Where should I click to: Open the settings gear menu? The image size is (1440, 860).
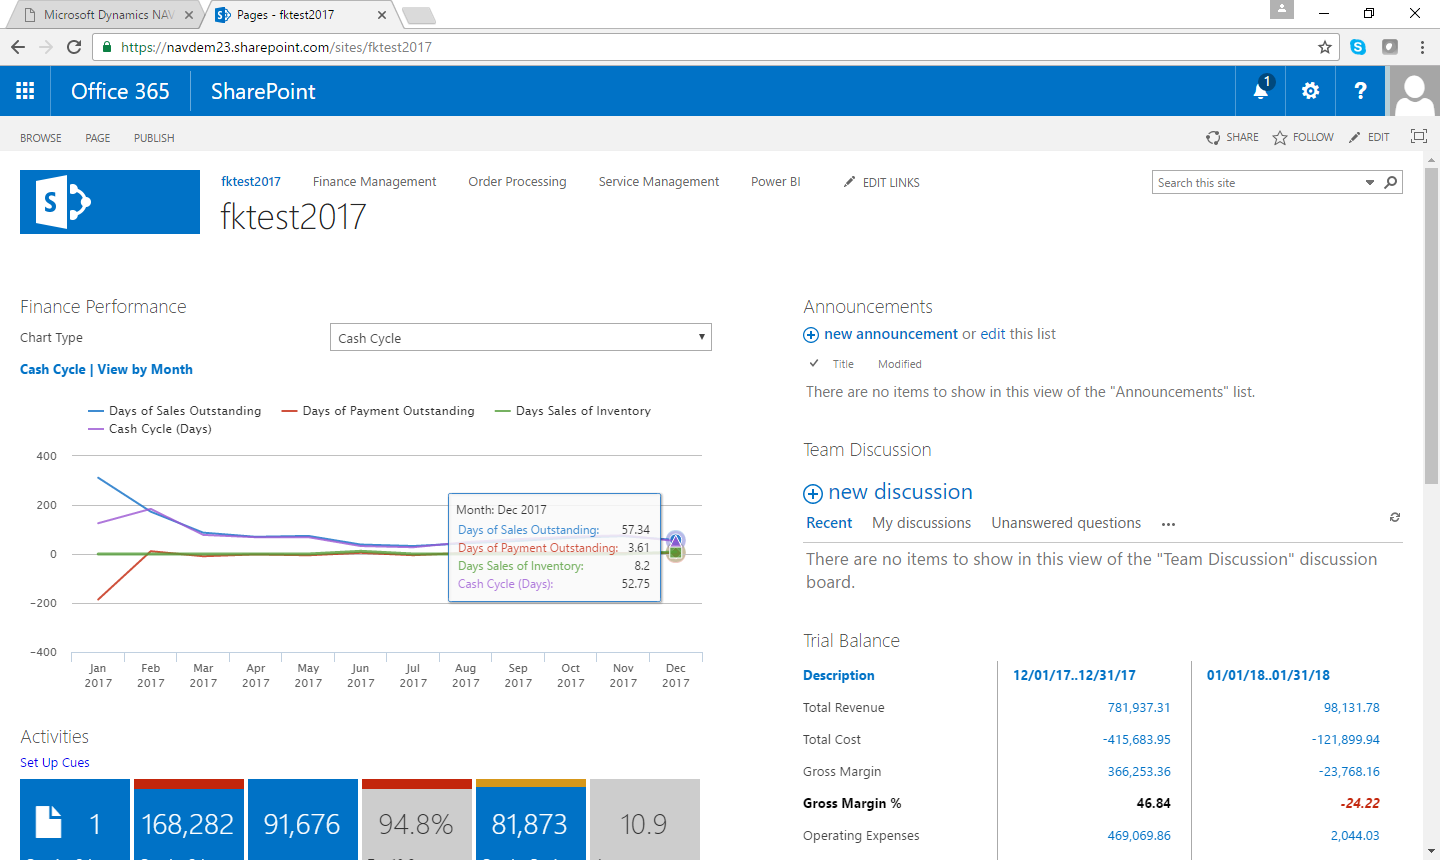1310,91
